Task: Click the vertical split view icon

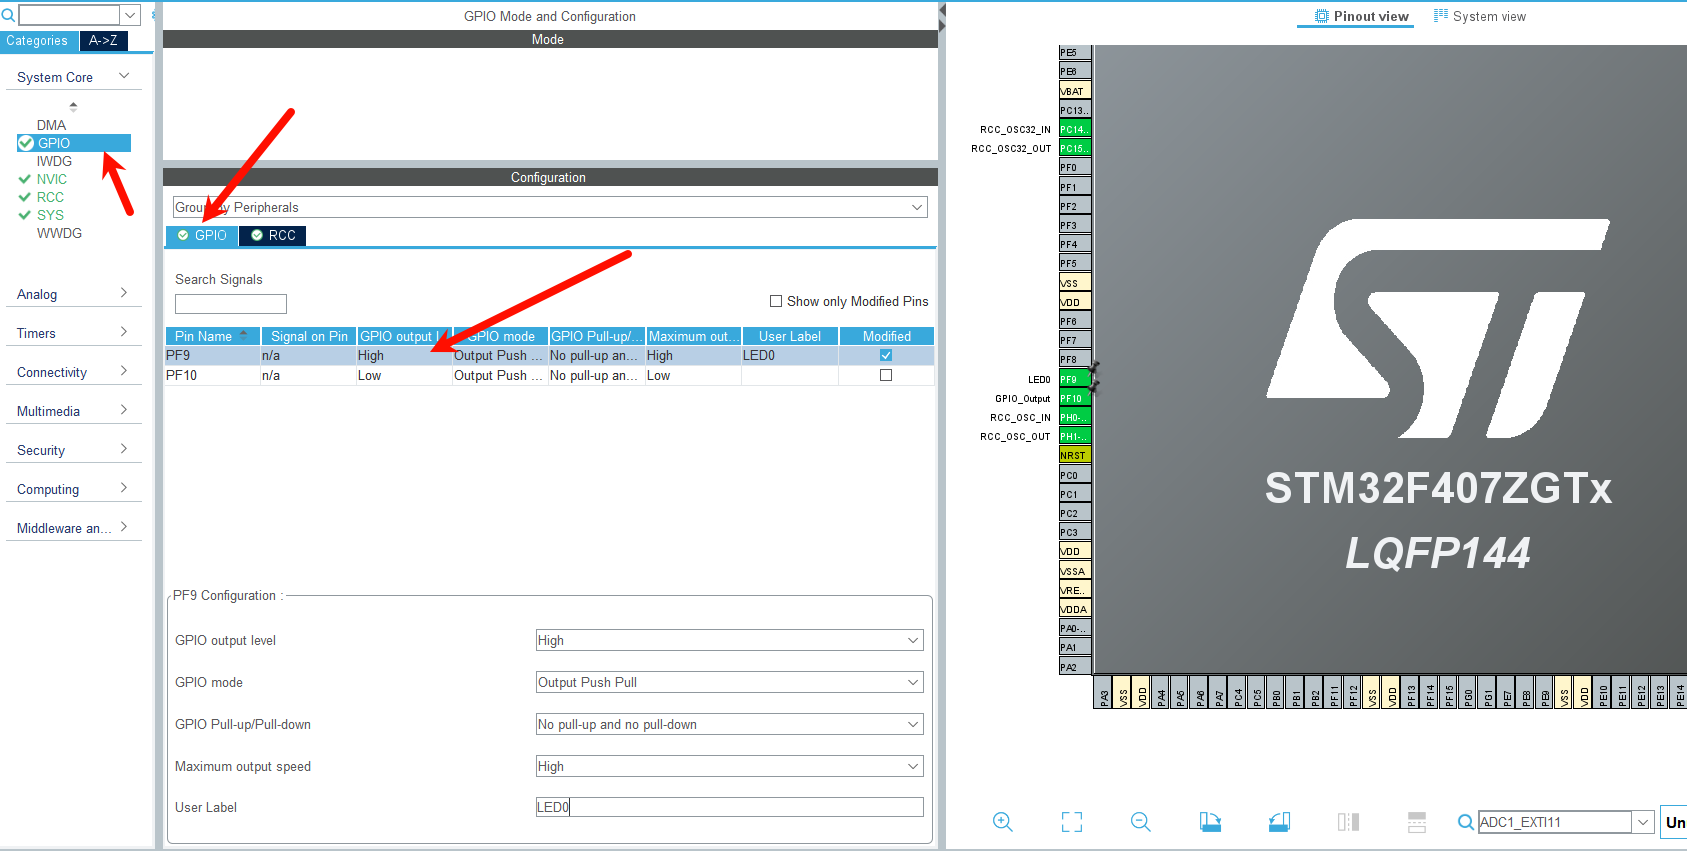Action: coord(1348,822)
